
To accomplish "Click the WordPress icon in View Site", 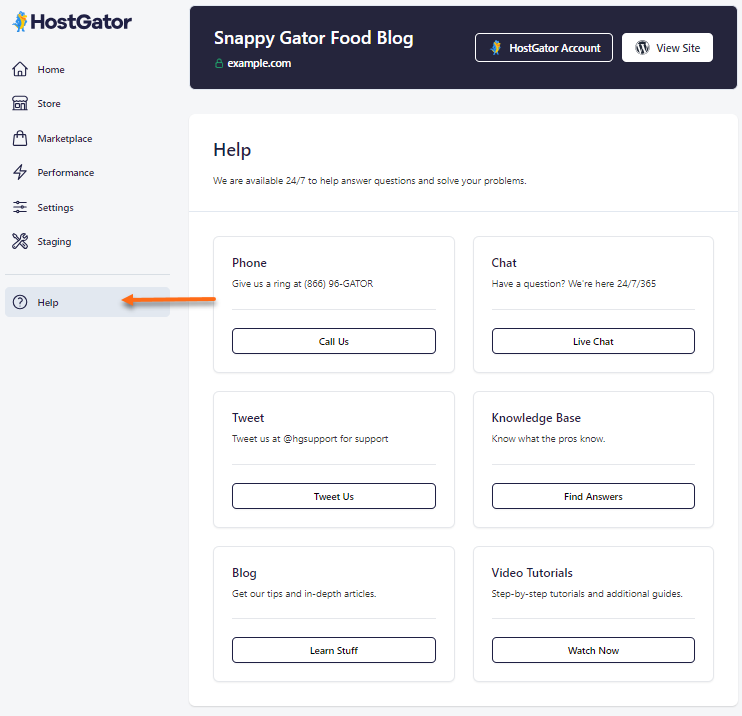I will coord(642,48).
